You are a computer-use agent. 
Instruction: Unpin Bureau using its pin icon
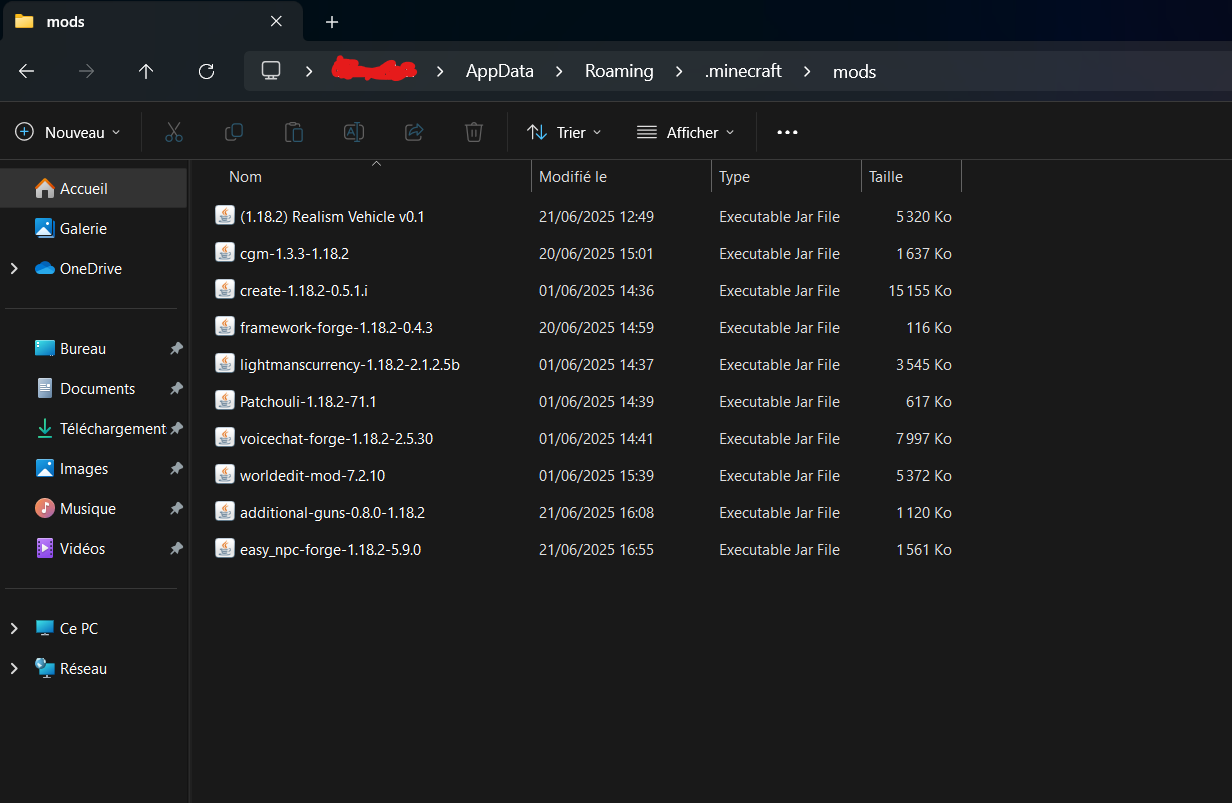(x=176, y=348)
